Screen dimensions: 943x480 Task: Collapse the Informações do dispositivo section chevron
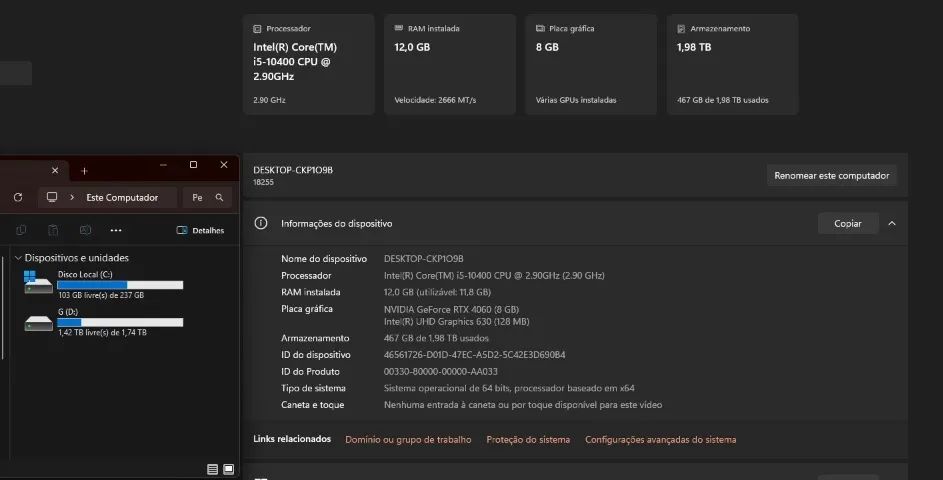point(892,223)
